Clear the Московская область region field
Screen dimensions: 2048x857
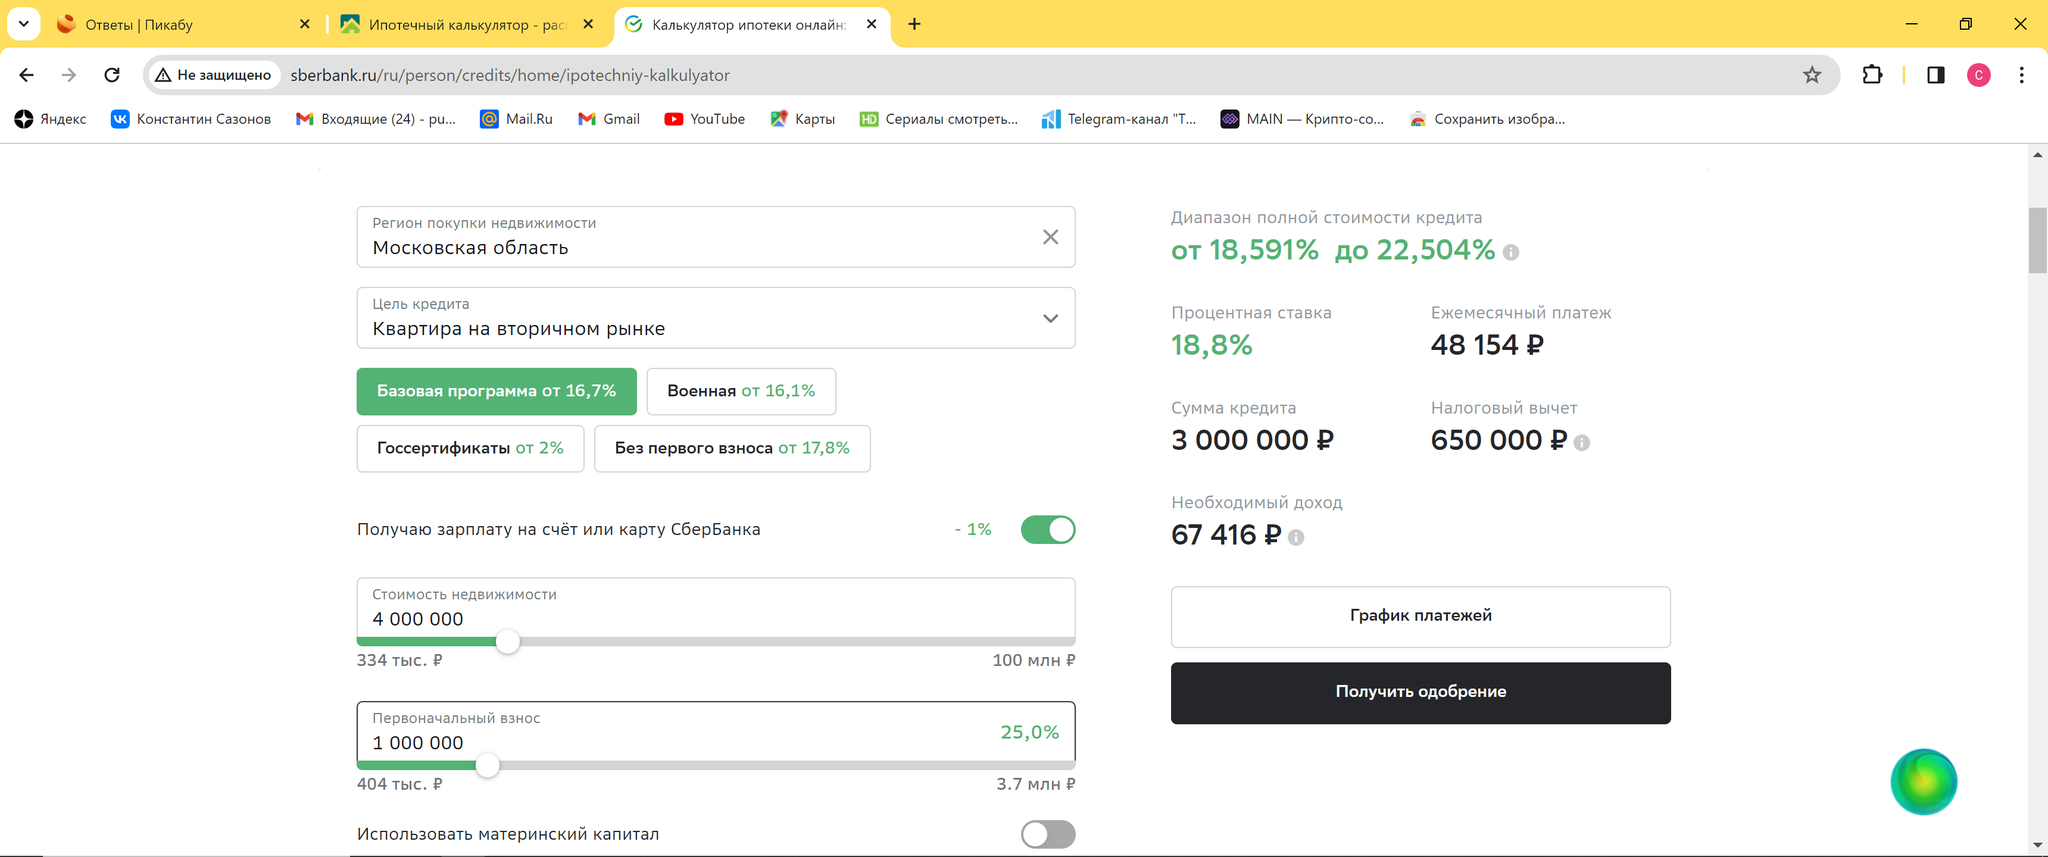click(1050, 237)
